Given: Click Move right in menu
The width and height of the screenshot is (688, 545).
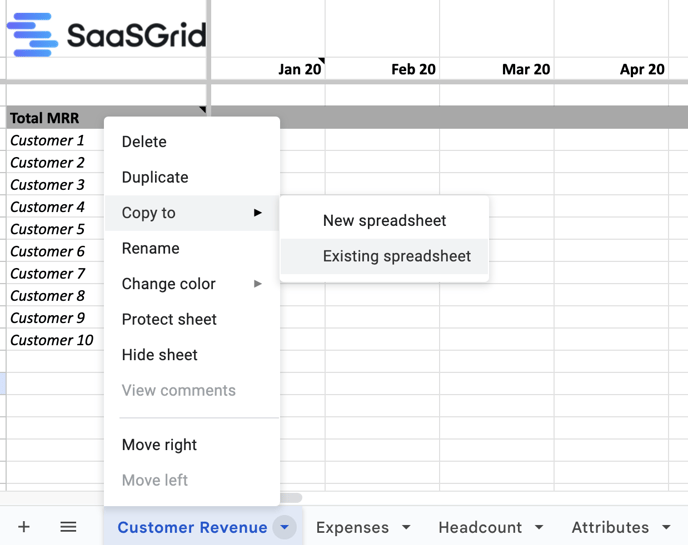Looking at the screenshot, I should pyautogui.click(x=159, y=445).
